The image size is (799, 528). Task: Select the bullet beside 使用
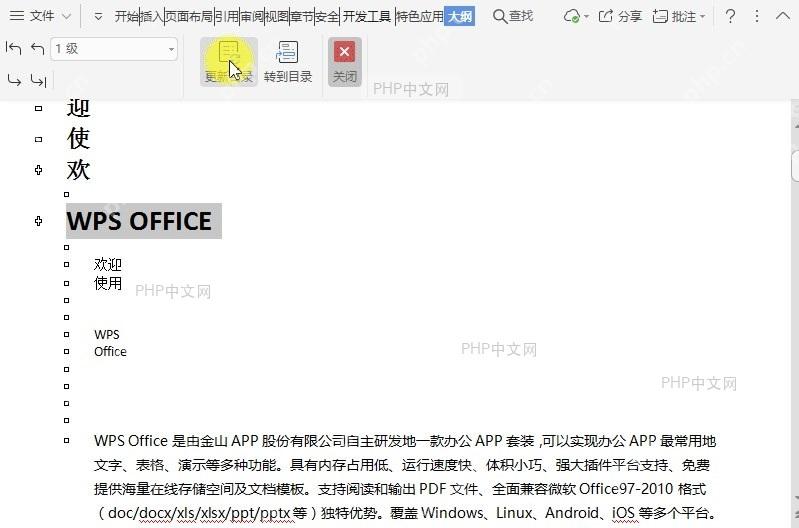point(67,283)
